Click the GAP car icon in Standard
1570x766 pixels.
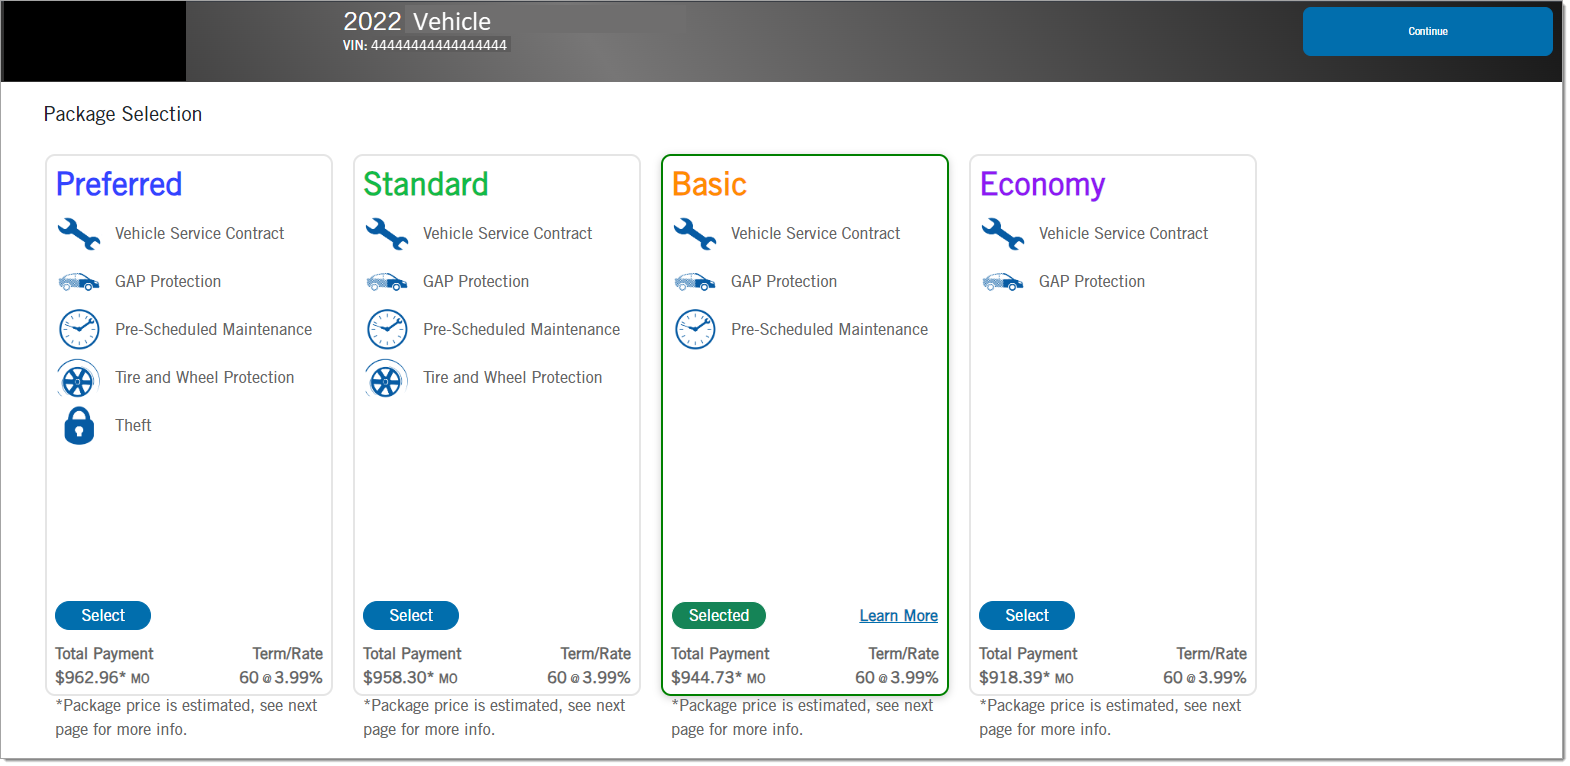[x=387, y=282]
